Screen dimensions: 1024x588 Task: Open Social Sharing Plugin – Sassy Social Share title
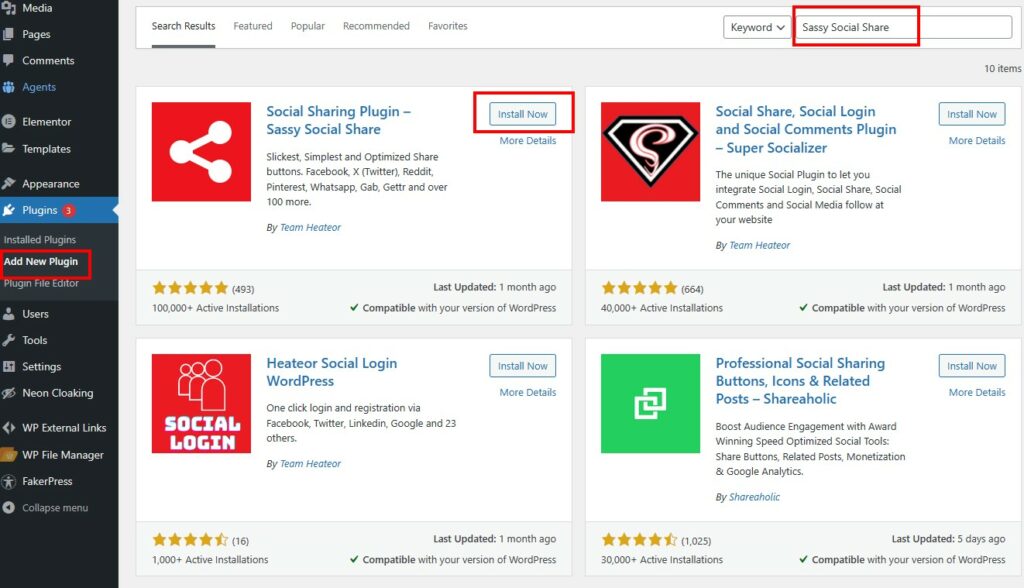tap(338, 120)
